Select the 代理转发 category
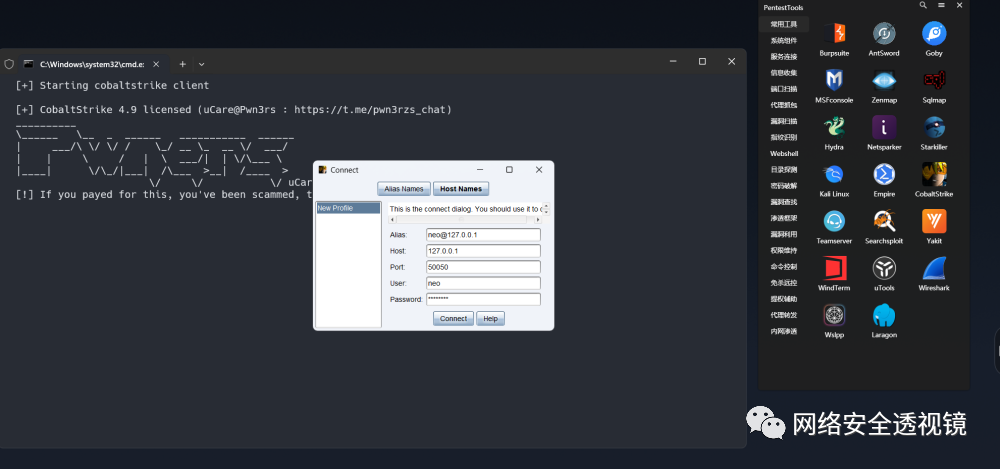 pos(784,315)
